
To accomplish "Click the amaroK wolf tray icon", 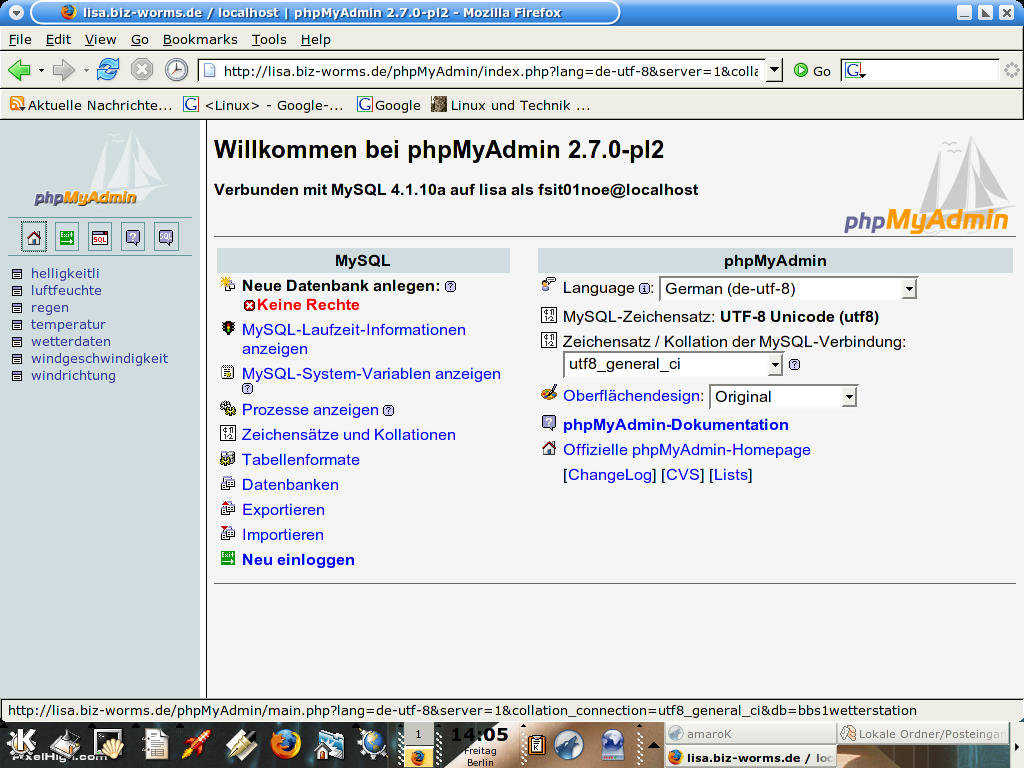I will [569, 744].
